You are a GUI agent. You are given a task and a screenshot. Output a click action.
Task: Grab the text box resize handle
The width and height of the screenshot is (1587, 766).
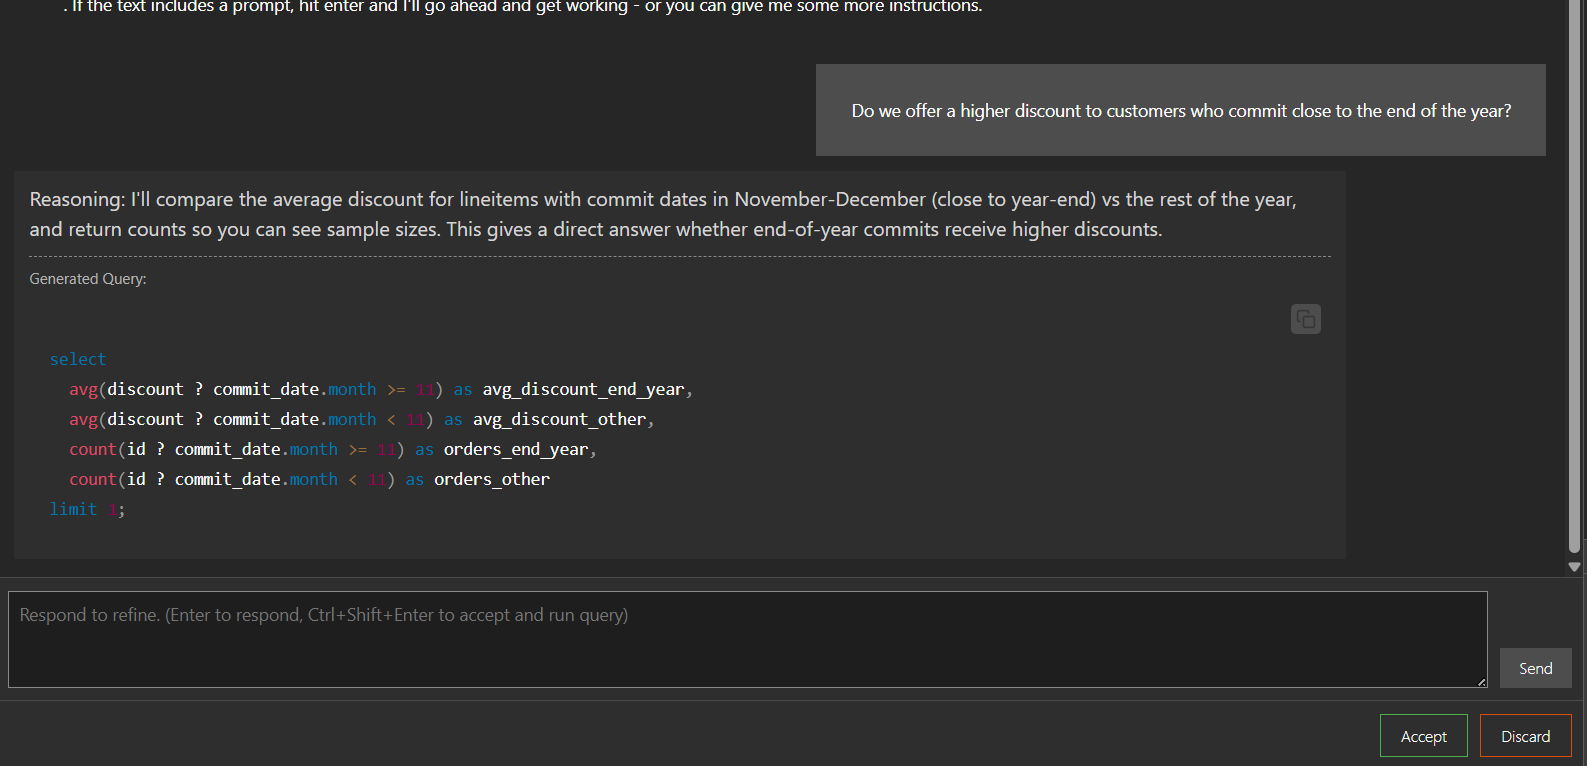1481,682
